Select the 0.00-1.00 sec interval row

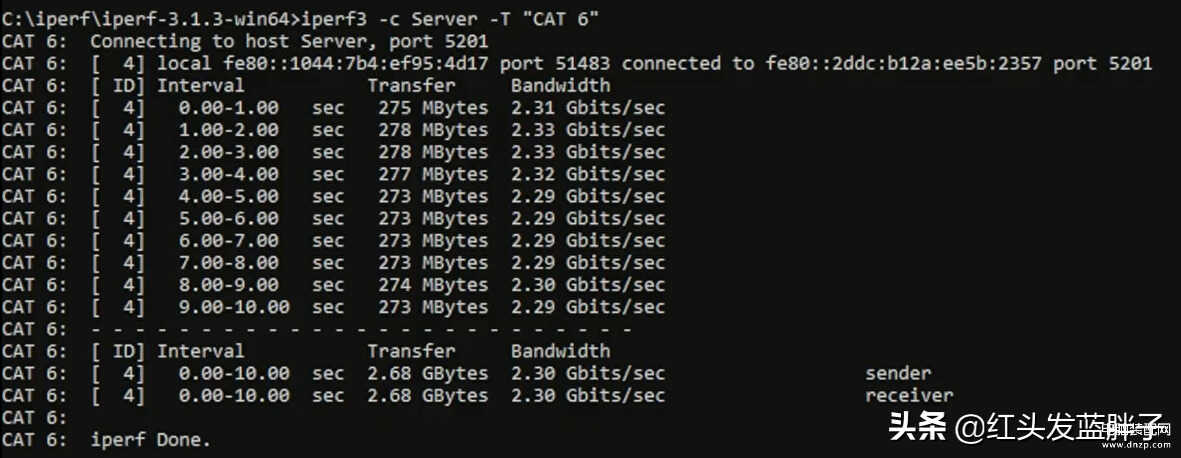[x=333, y=108]
